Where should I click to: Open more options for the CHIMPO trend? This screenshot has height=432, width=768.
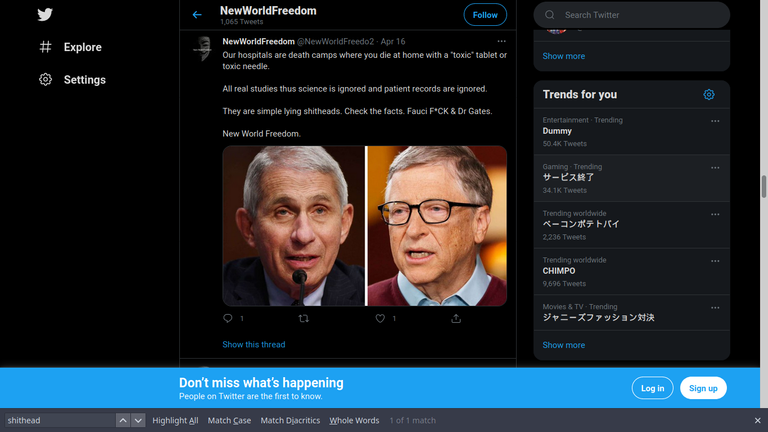click(x=715, y=261)
